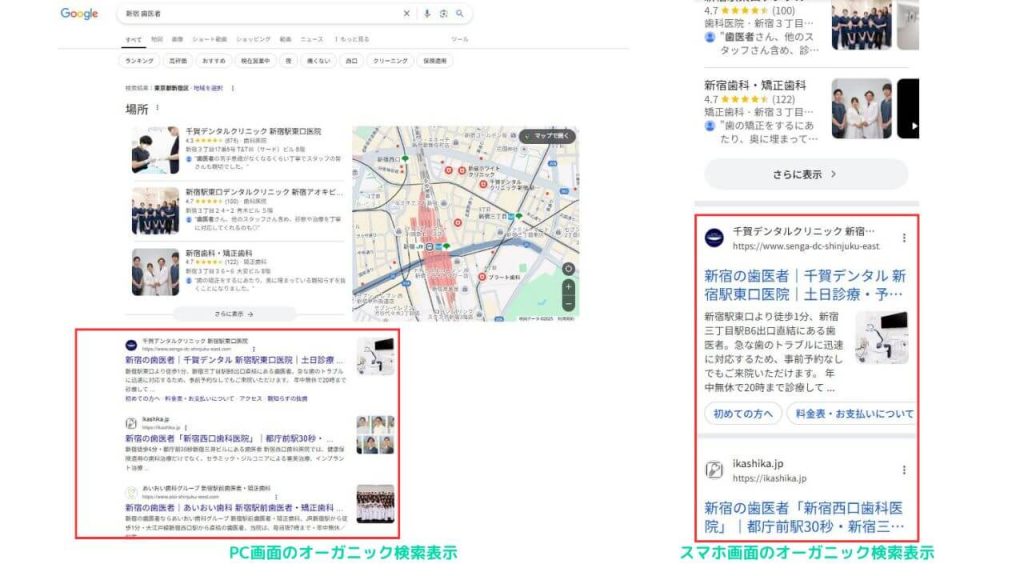
Task: Click 新宿歯科・矯正歯科 listing photo, PC view
Action: (x=155, y=272)
